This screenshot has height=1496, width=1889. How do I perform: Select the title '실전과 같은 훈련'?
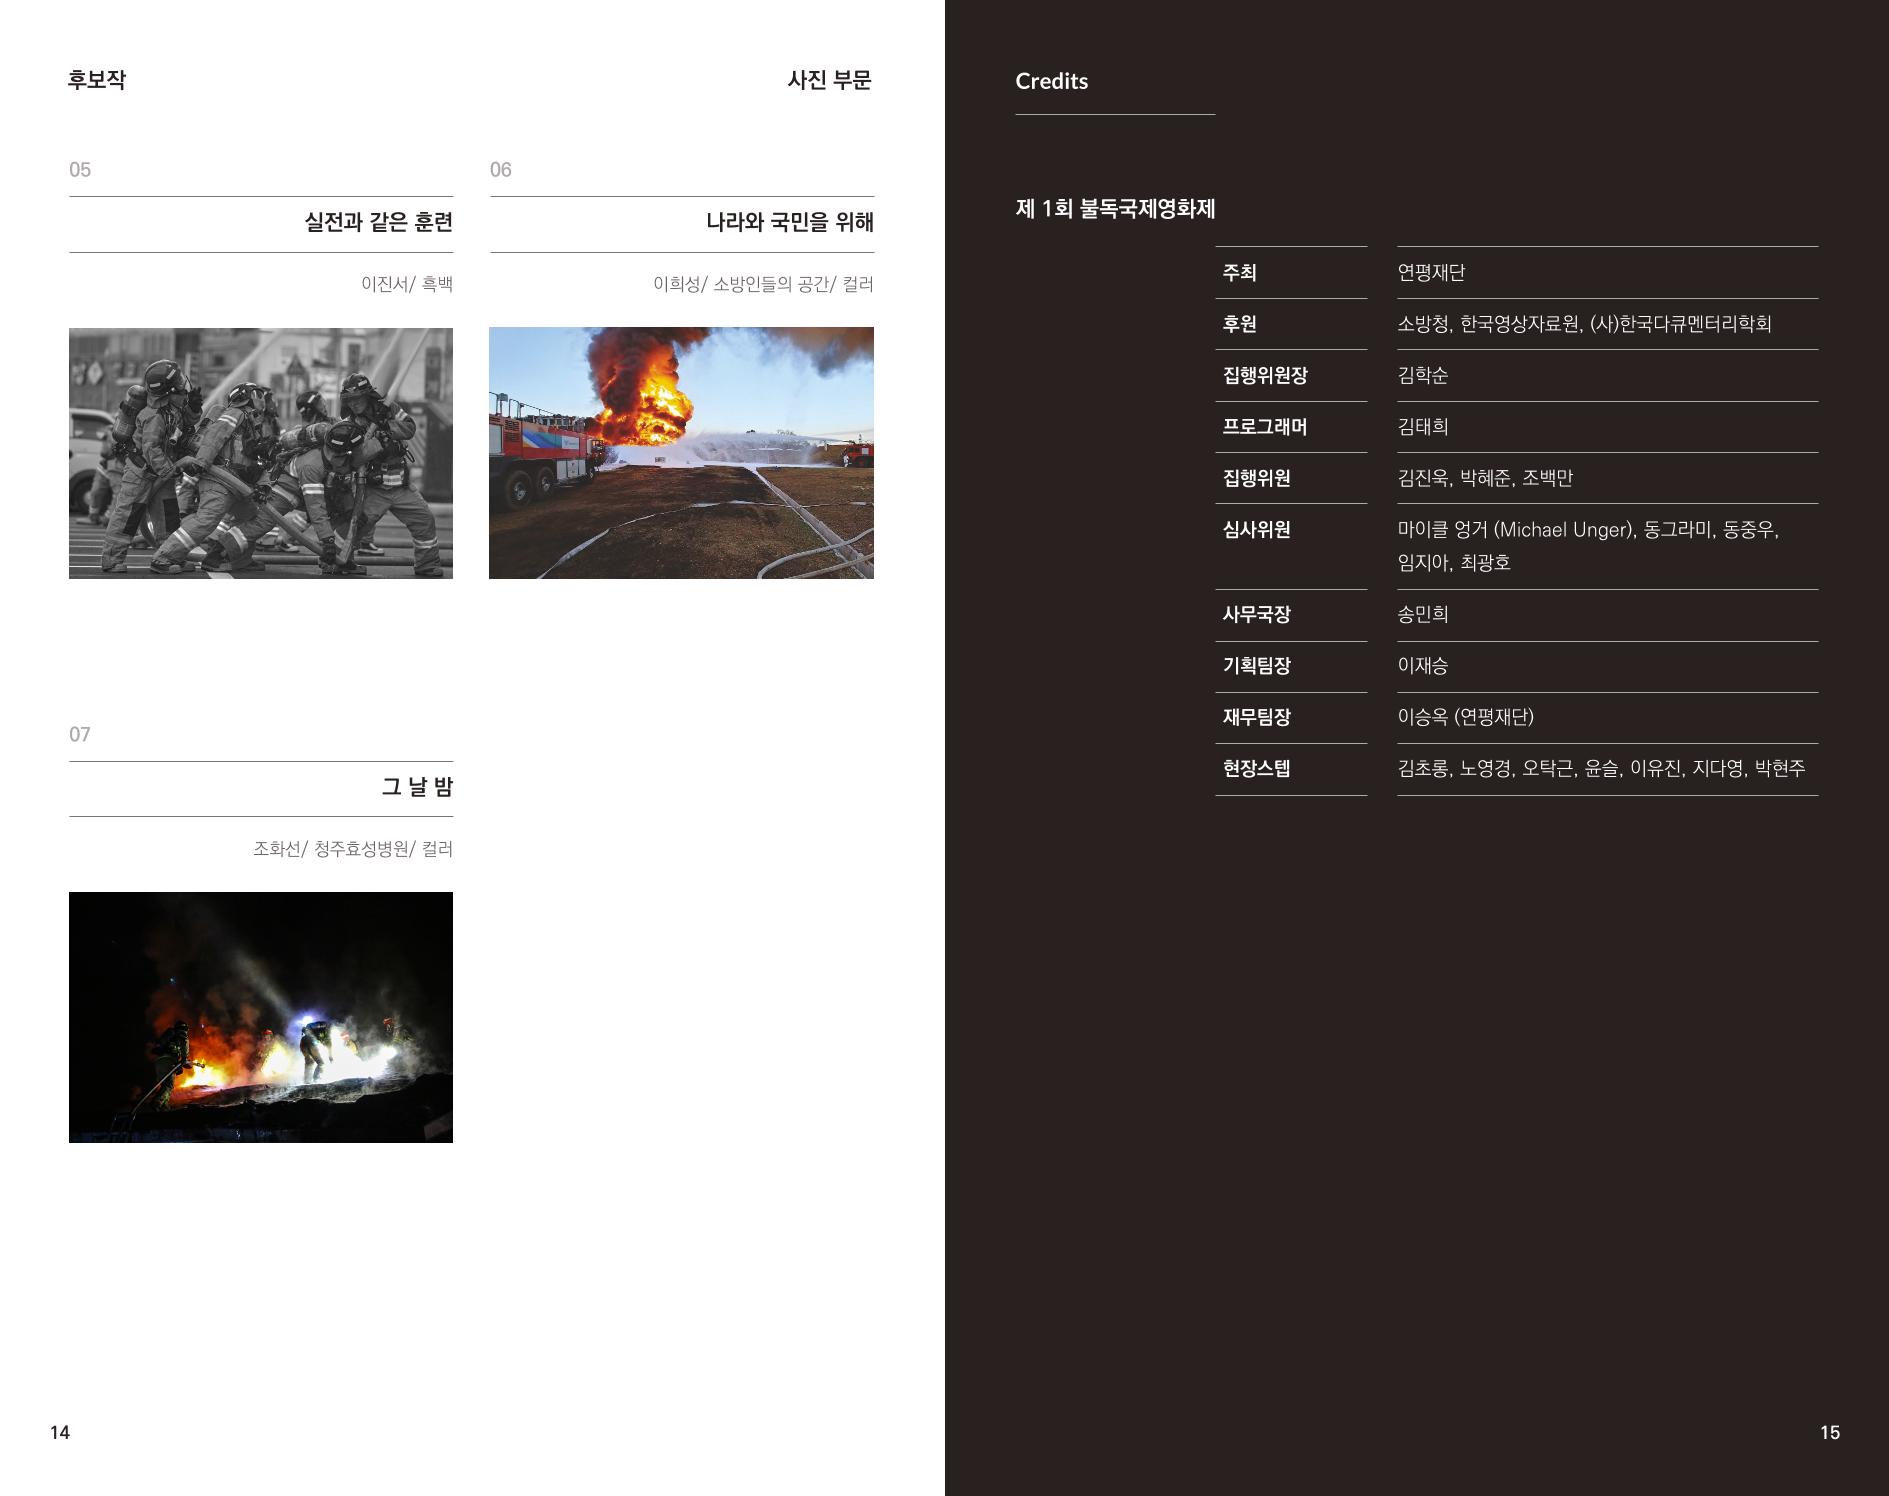point(379,222)
